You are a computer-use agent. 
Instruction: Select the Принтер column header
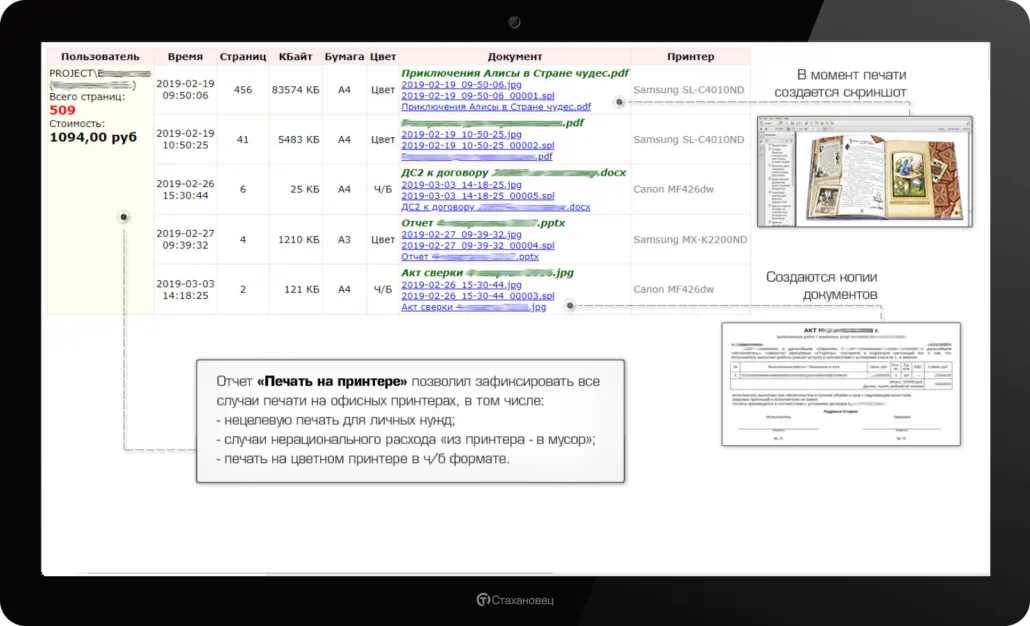point(691,56)
